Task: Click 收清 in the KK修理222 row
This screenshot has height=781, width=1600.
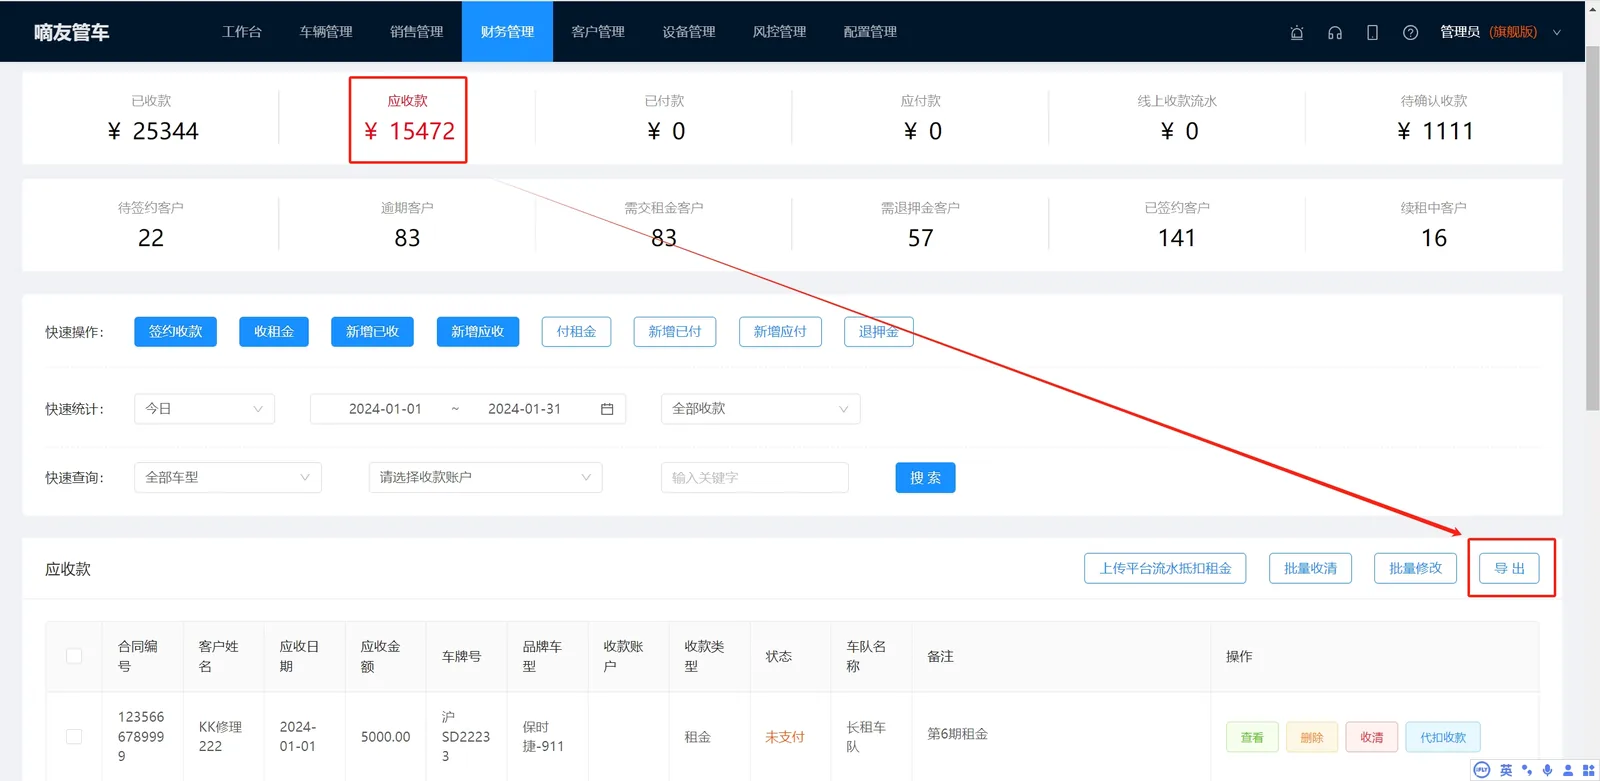Action: [1372, 737]
